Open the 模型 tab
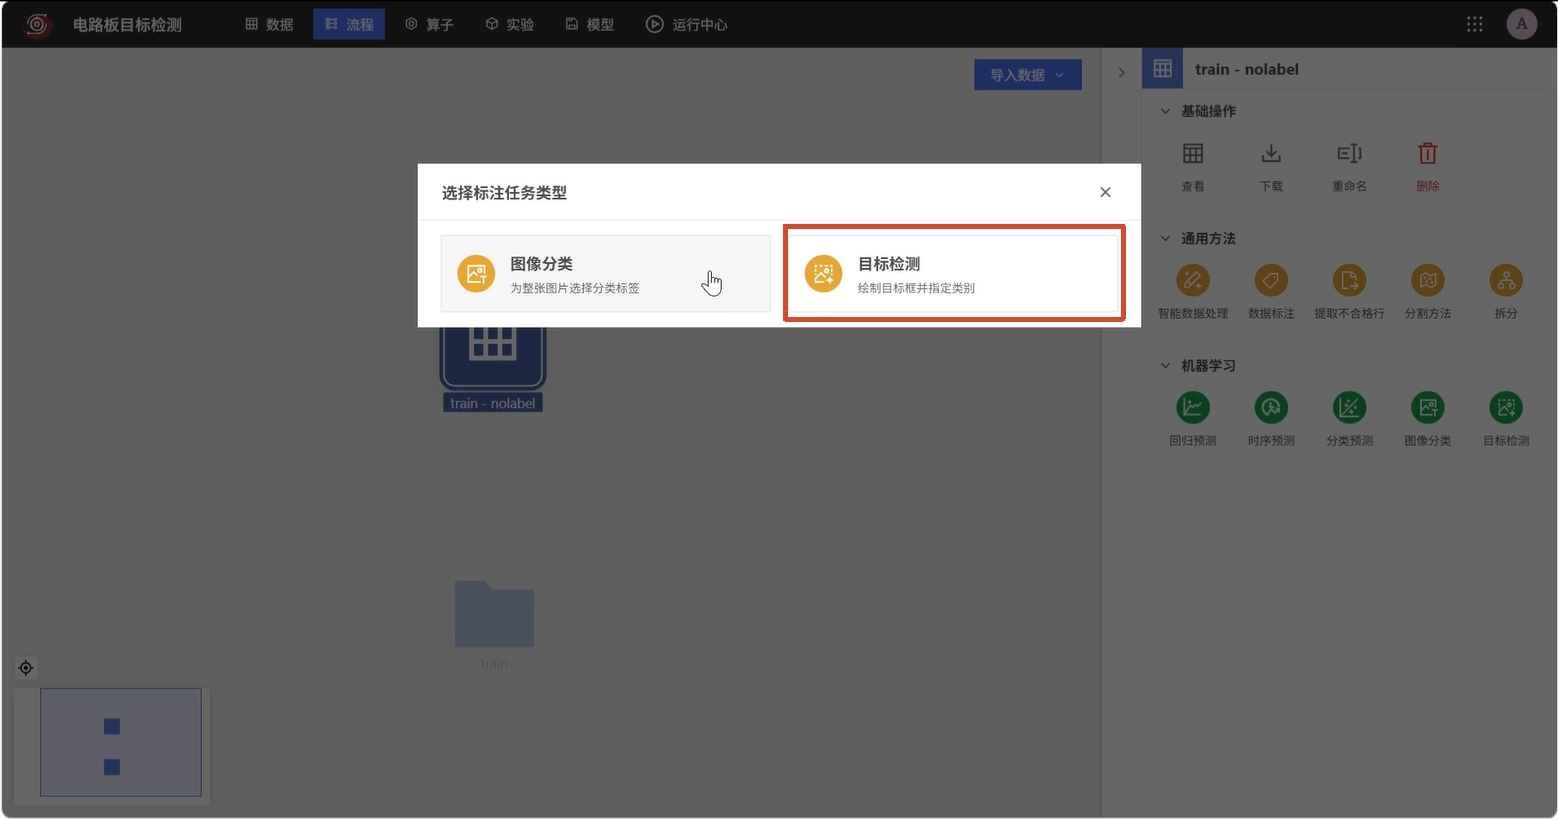 click(x=589, y=24)
